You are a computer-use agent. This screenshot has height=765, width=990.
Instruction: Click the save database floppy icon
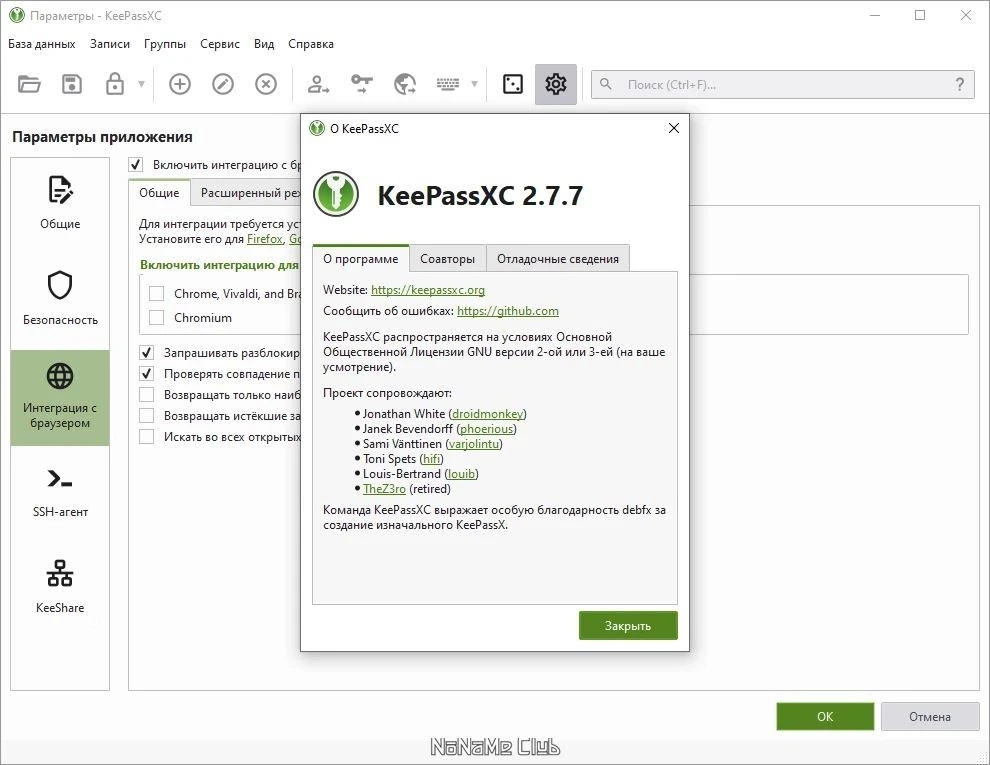[x=72, y=84]
